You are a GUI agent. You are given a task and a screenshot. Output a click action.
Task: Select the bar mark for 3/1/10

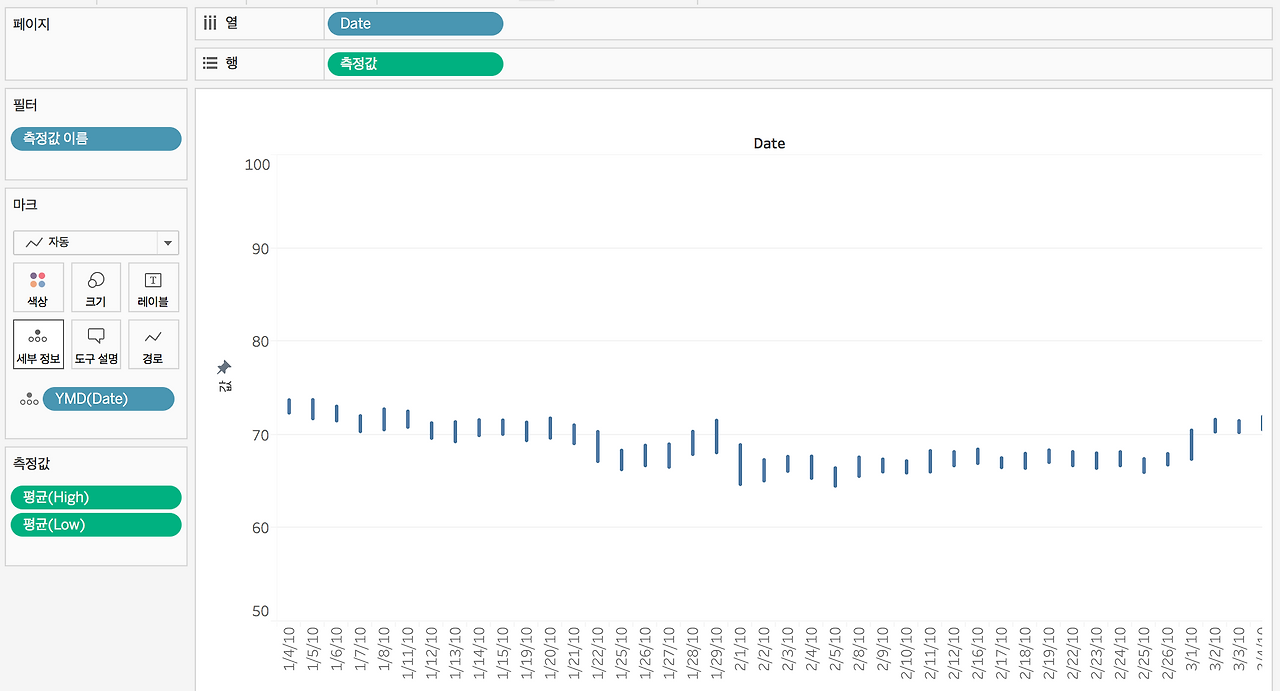1192,445
